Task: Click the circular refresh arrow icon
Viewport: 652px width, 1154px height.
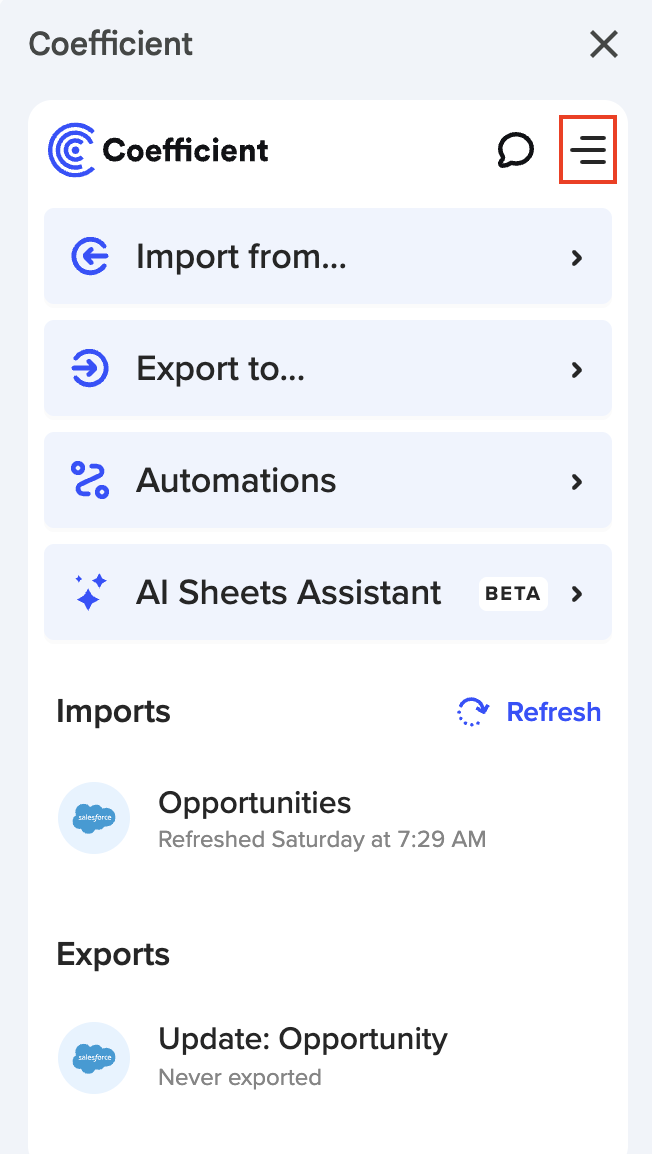Action: pyautogui.click(x=473, y=712)
